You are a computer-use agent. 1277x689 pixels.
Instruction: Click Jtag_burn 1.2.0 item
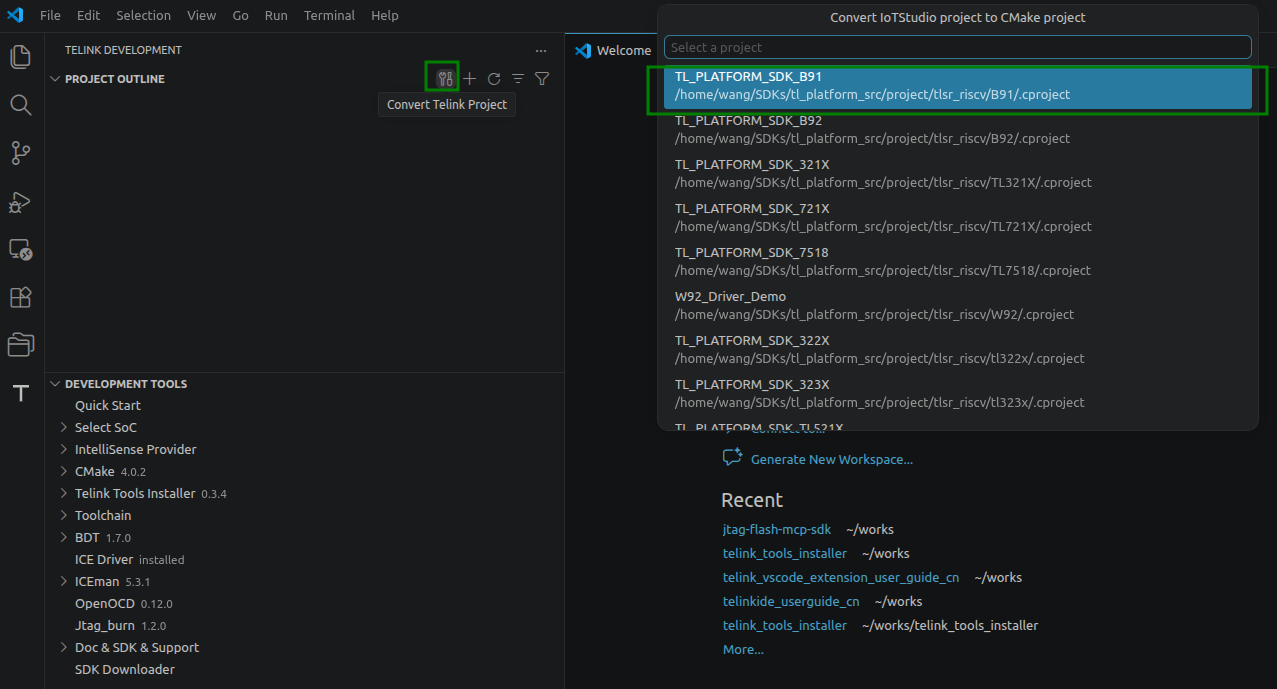pos(121,625)
